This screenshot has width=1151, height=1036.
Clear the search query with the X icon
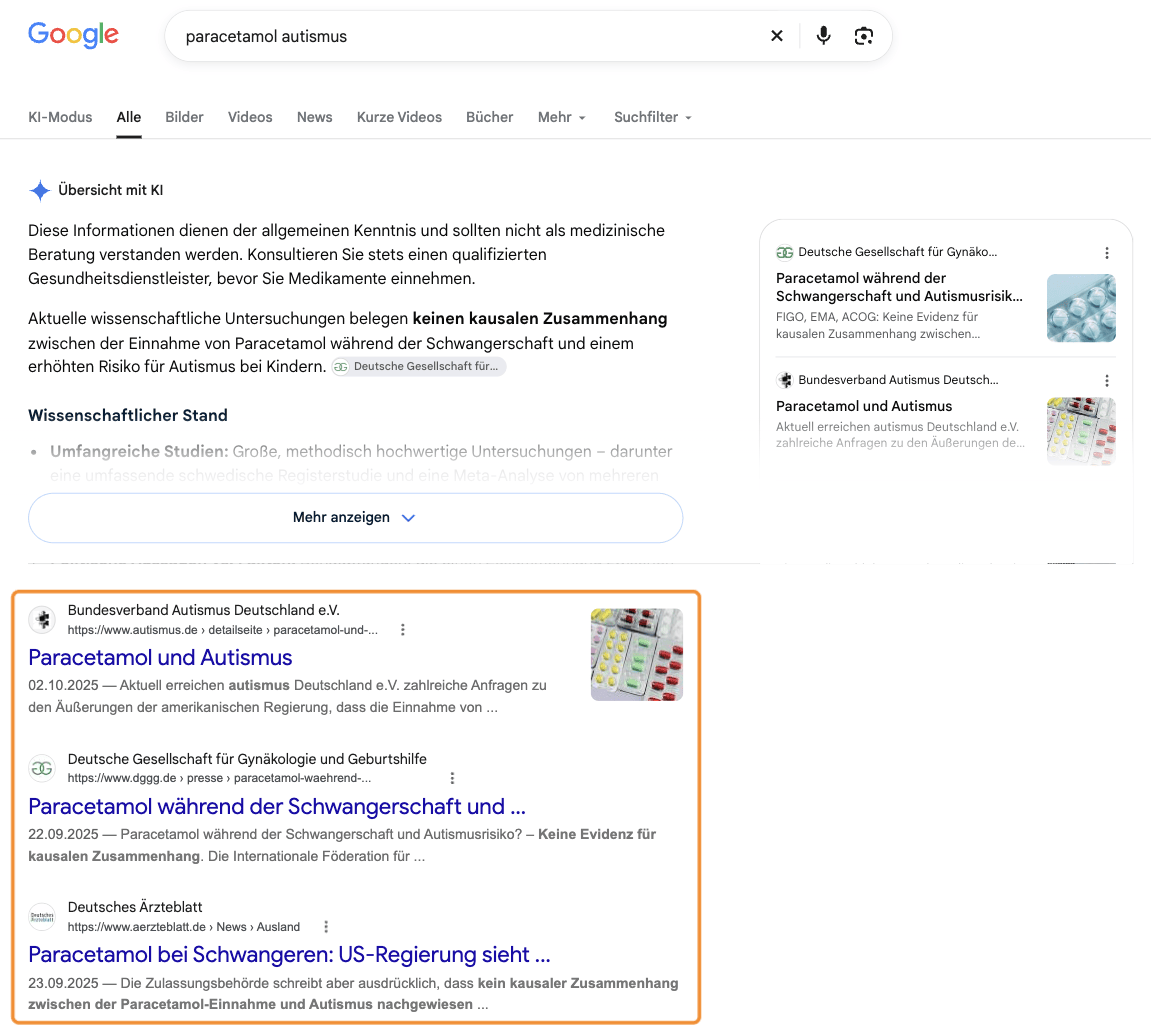pyautogui.click(x=777, y=36)
